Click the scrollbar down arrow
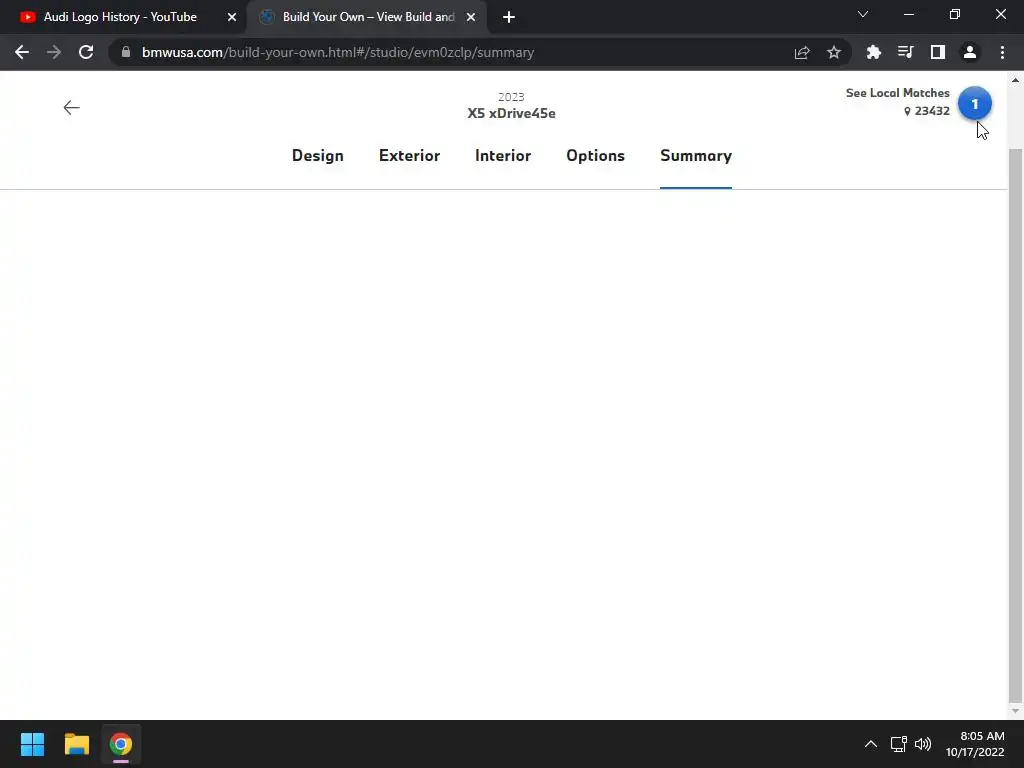Viewport: 1024px width, 768px height. (1015, 711)
